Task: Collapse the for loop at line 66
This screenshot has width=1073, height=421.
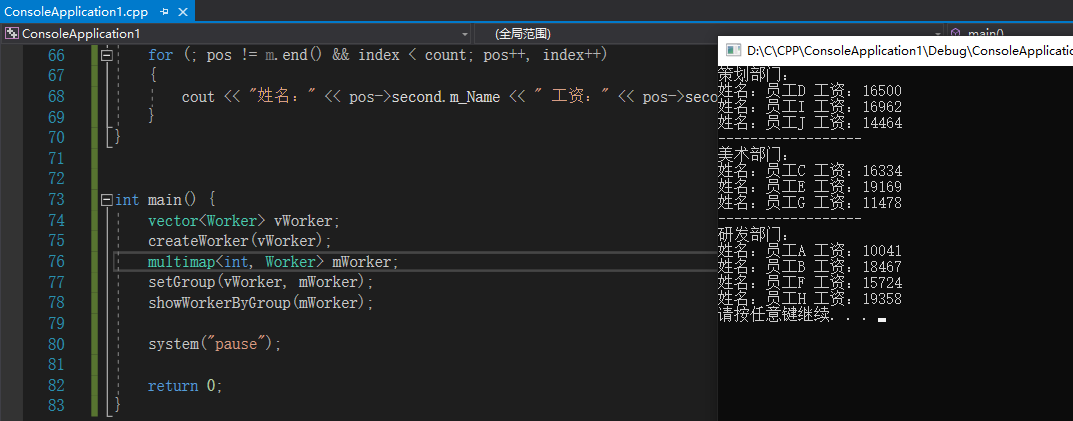Action: 106,55
